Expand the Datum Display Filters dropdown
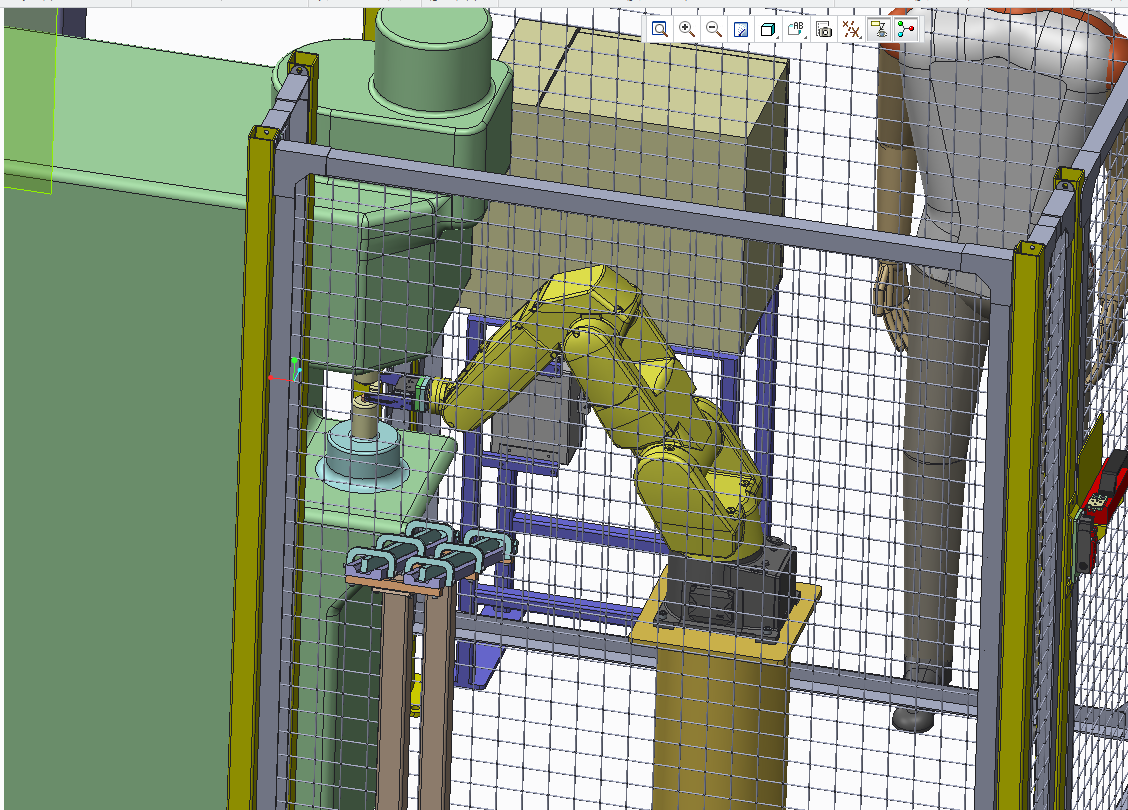The width and height of the screenshot is (1128, 810). click(851, 30)
